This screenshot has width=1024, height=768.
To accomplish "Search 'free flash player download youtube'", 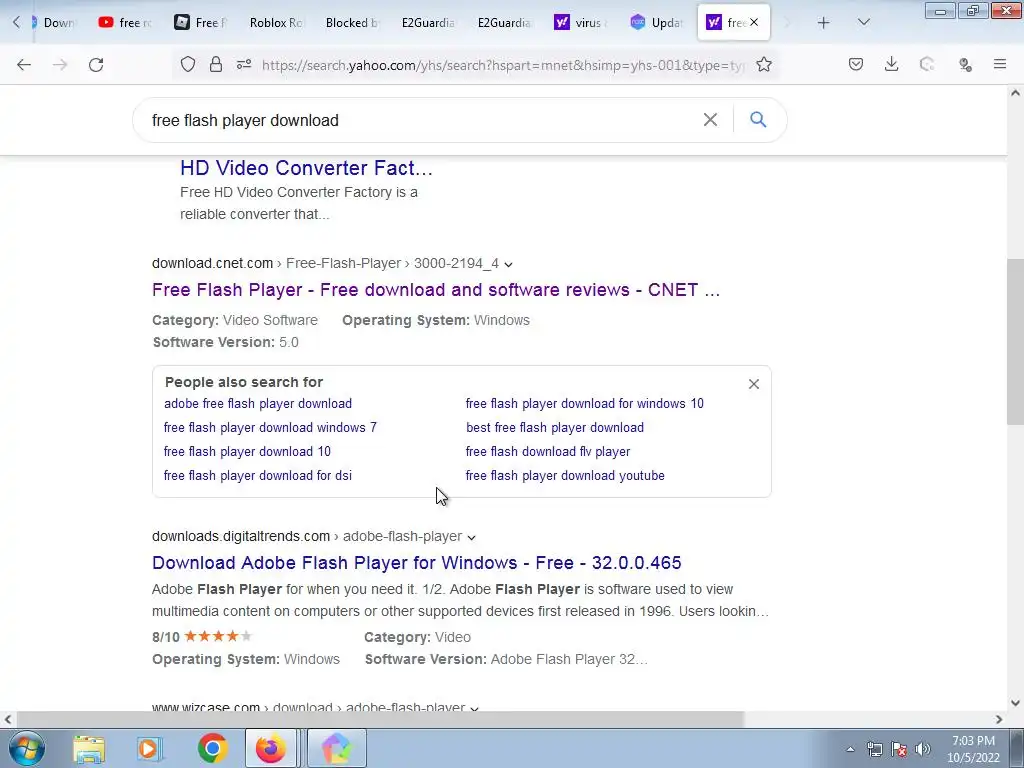I will click(565, 475).
